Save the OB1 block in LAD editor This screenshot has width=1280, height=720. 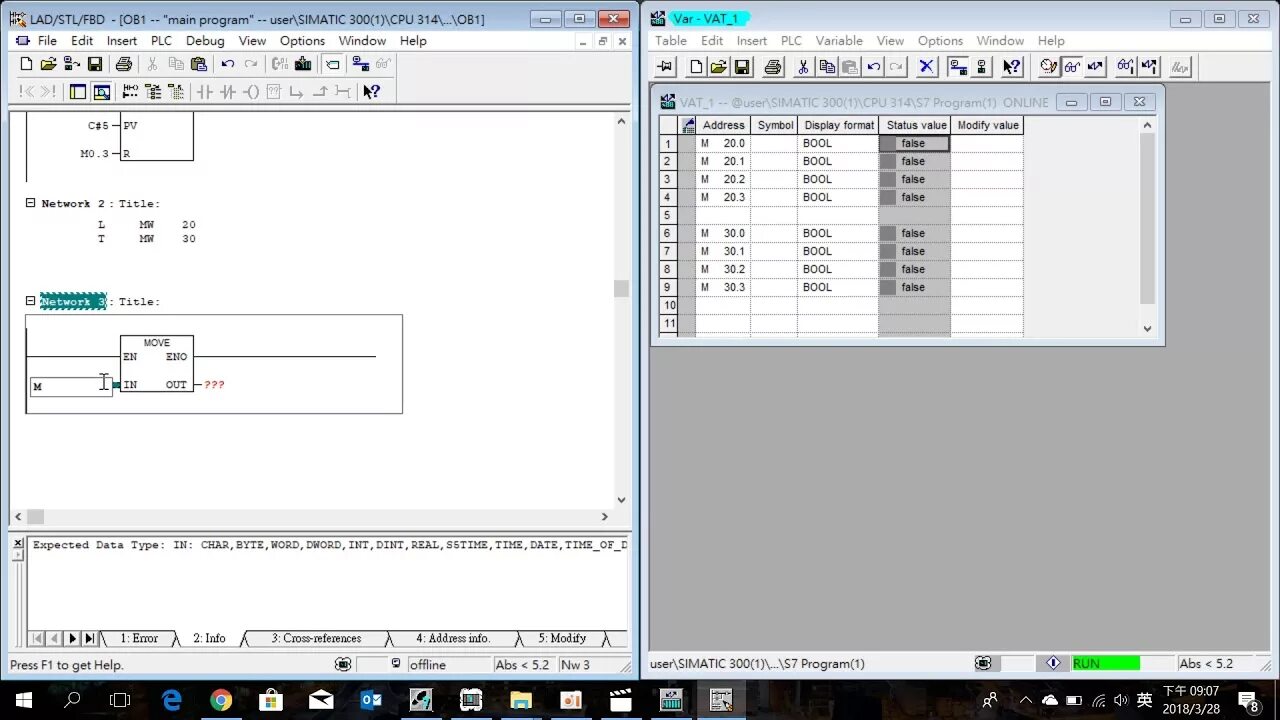[95, 64]
